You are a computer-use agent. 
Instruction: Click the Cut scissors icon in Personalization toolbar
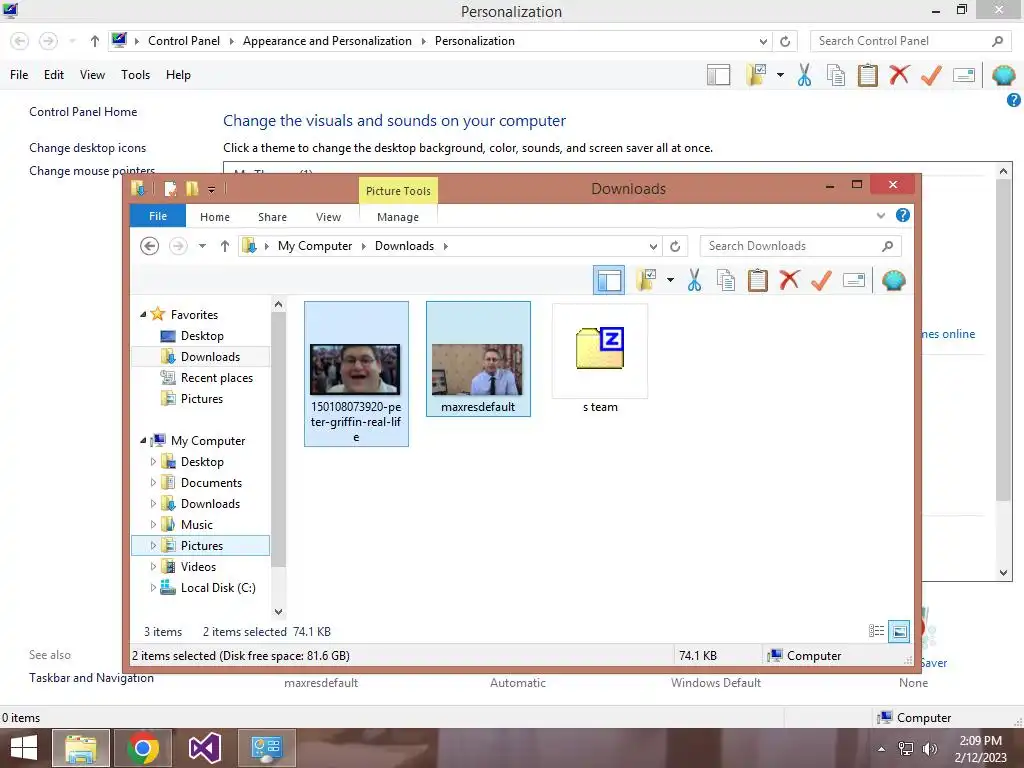pyautogui.click(x=804, y=75)
